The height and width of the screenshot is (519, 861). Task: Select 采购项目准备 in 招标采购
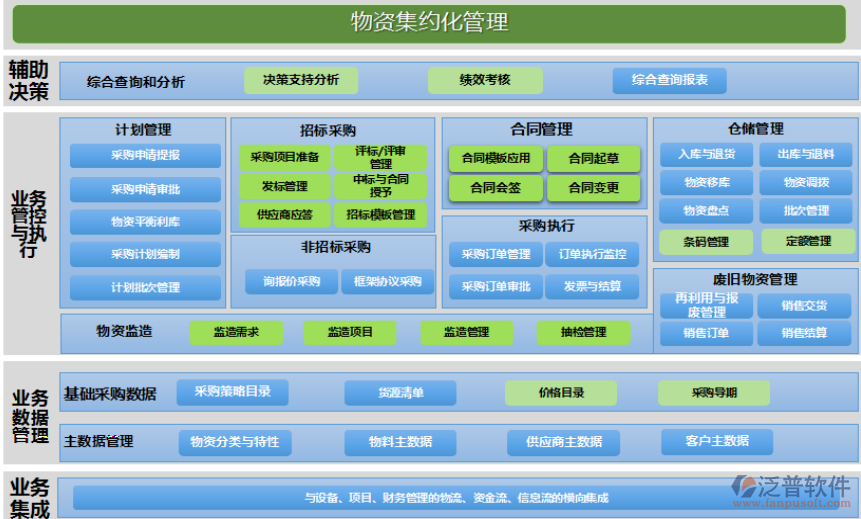[x=284, y=158]
